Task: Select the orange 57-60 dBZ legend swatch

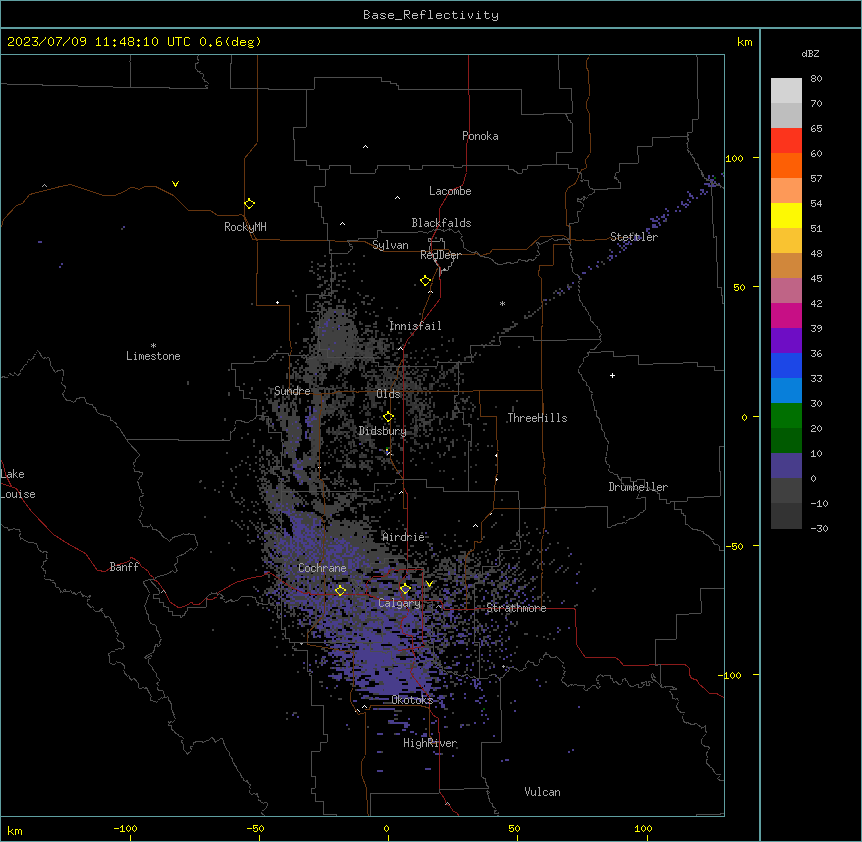Action: (786, 165)
